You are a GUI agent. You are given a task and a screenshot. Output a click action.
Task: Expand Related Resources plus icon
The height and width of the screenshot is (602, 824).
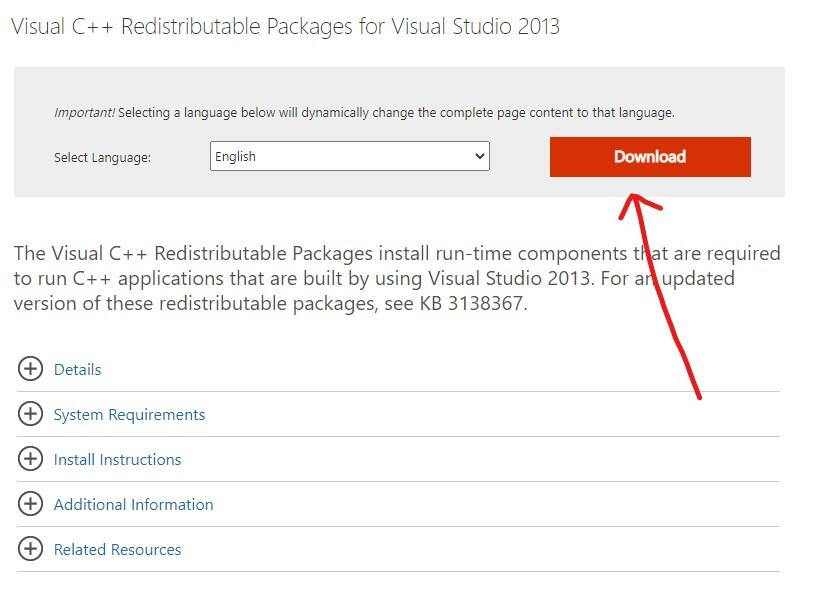[x=30, y=549]
